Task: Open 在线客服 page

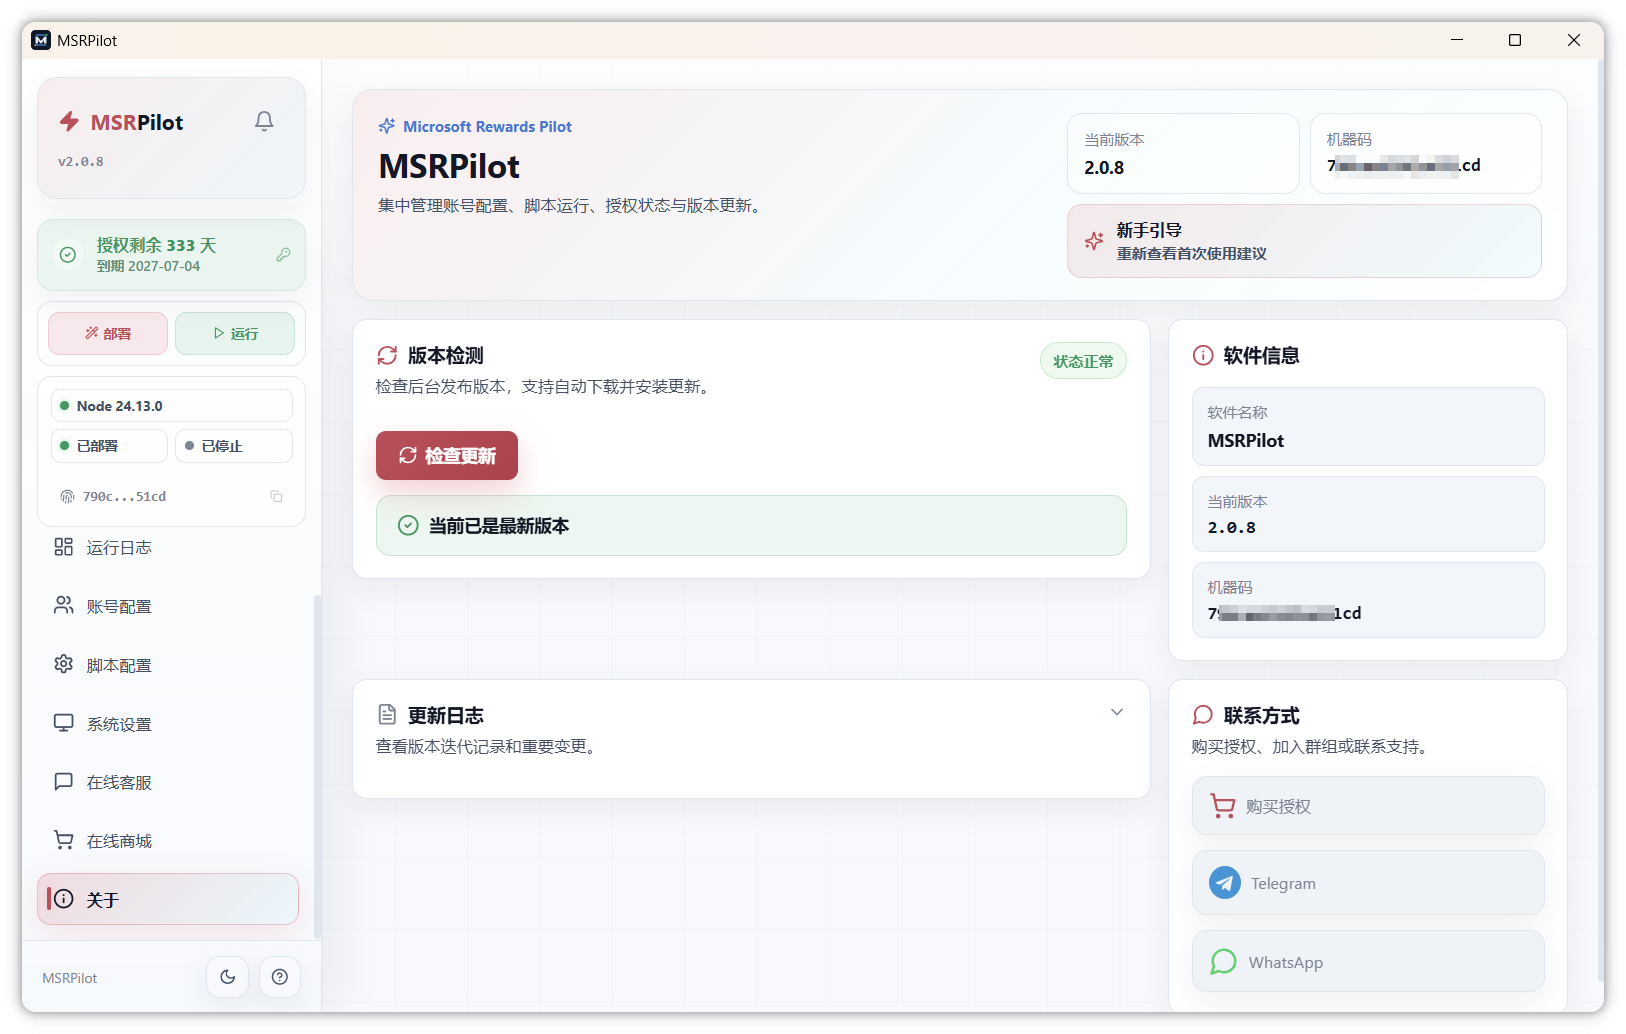Action: pyautogui.click(x=166, y=782)
